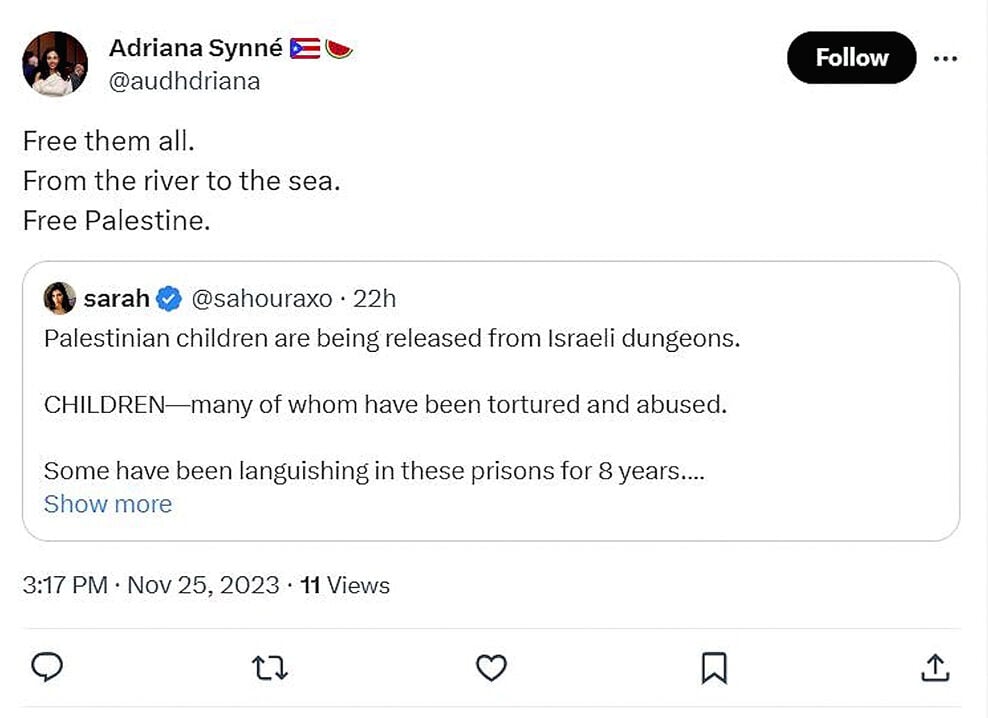Click the reply speech bubble icon
Screen dimensions: 988x718
coord(47,667)
